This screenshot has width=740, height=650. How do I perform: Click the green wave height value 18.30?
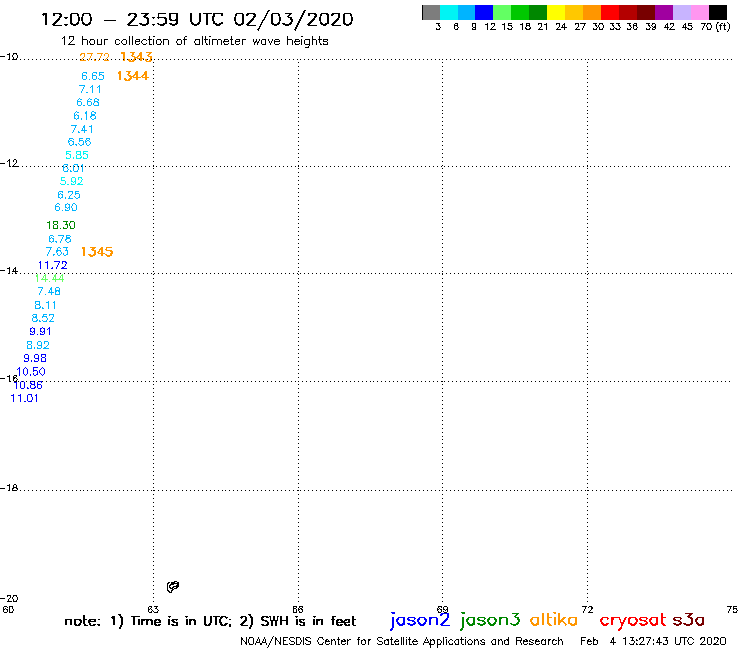(x=61, y=225)
